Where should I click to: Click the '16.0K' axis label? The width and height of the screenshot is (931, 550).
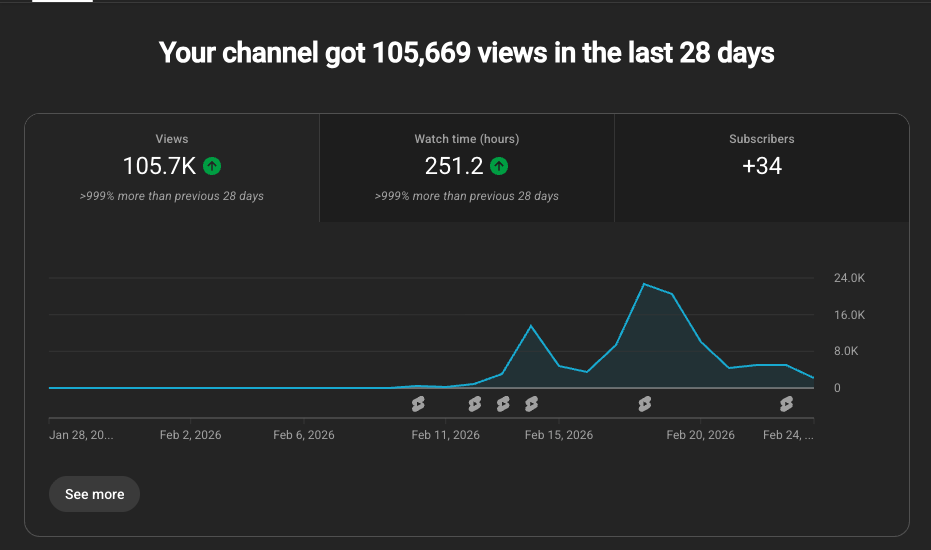click(849, 315)
